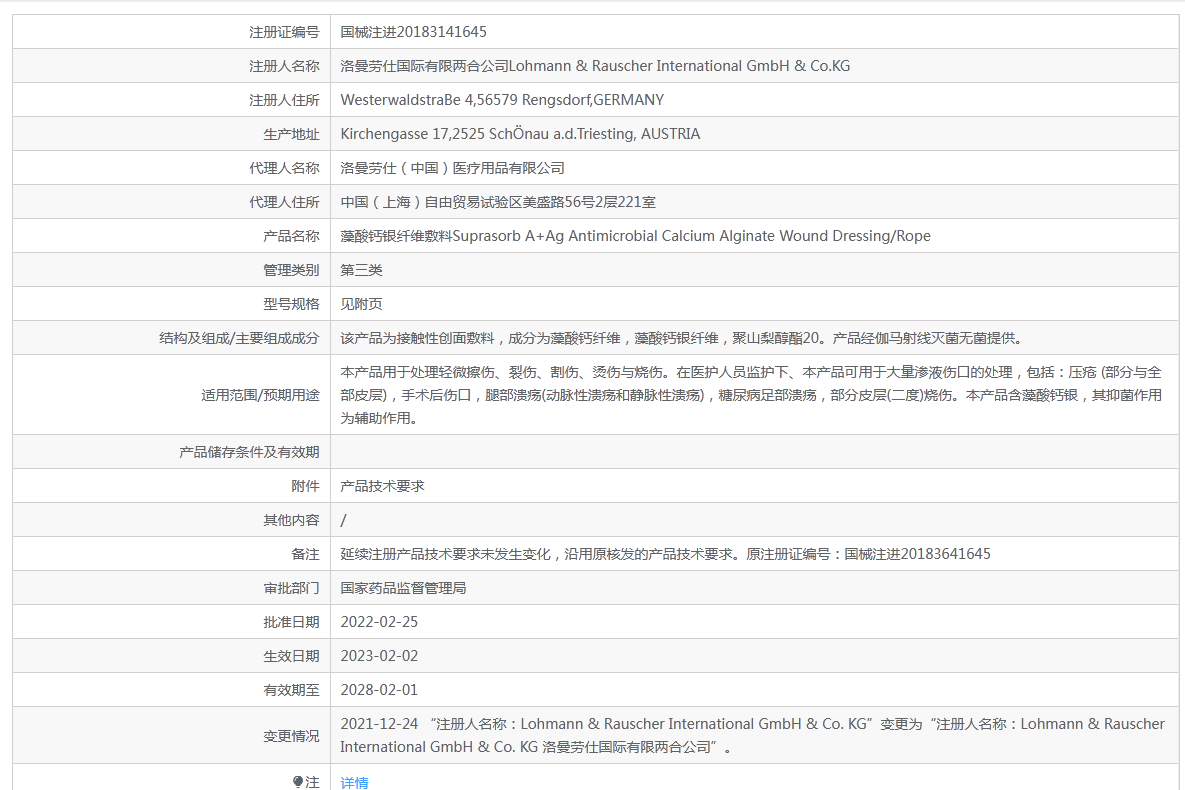Select the 其他内容 label

[x=291, y=520]
